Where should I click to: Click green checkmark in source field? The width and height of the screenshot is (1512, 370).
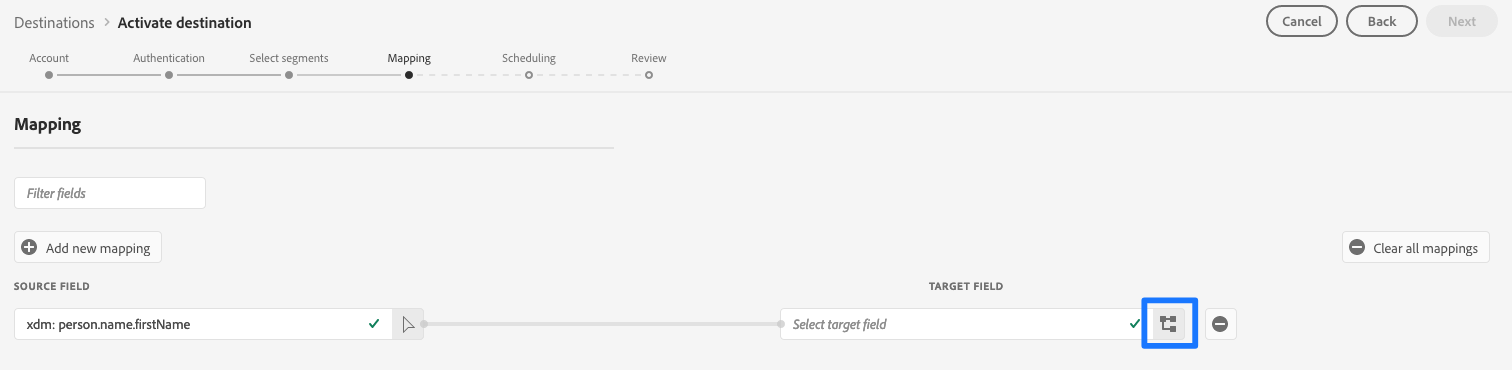click(x=374, y=324)
